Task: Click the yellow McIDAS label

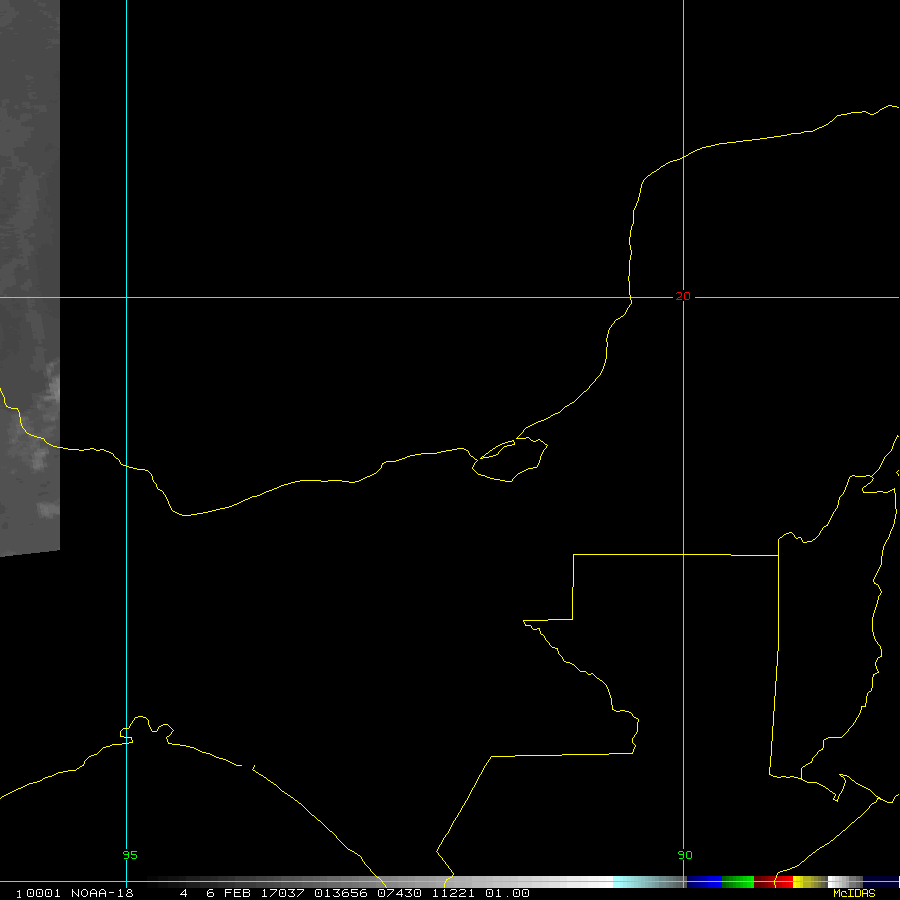Action: point(854,893)
